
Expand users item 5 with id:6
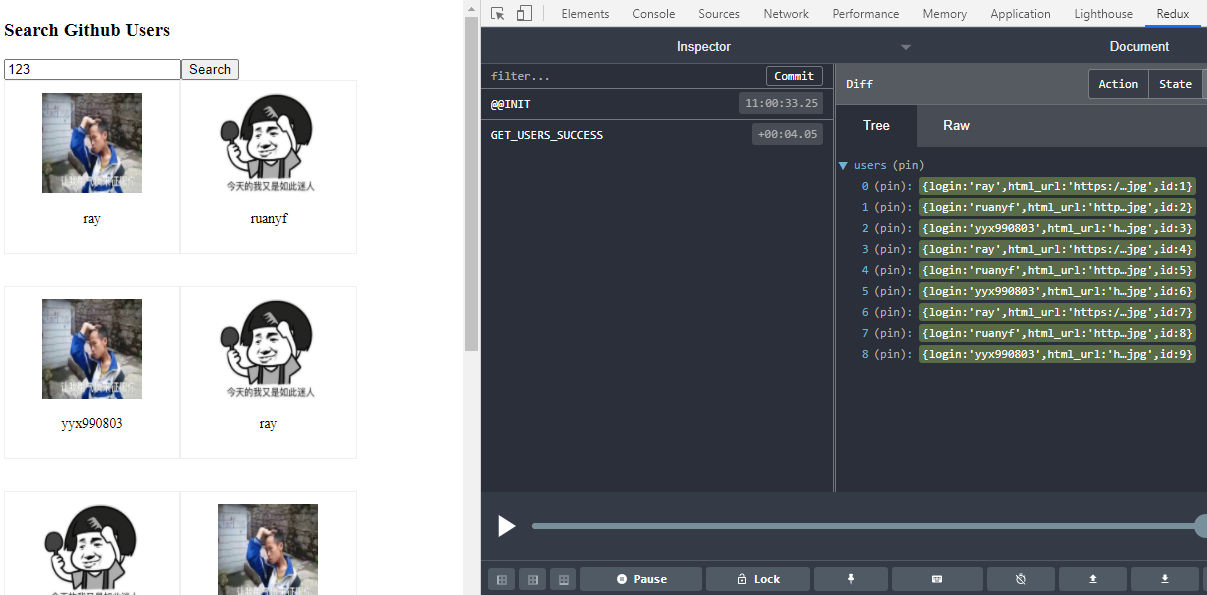tap(1057, 291)
